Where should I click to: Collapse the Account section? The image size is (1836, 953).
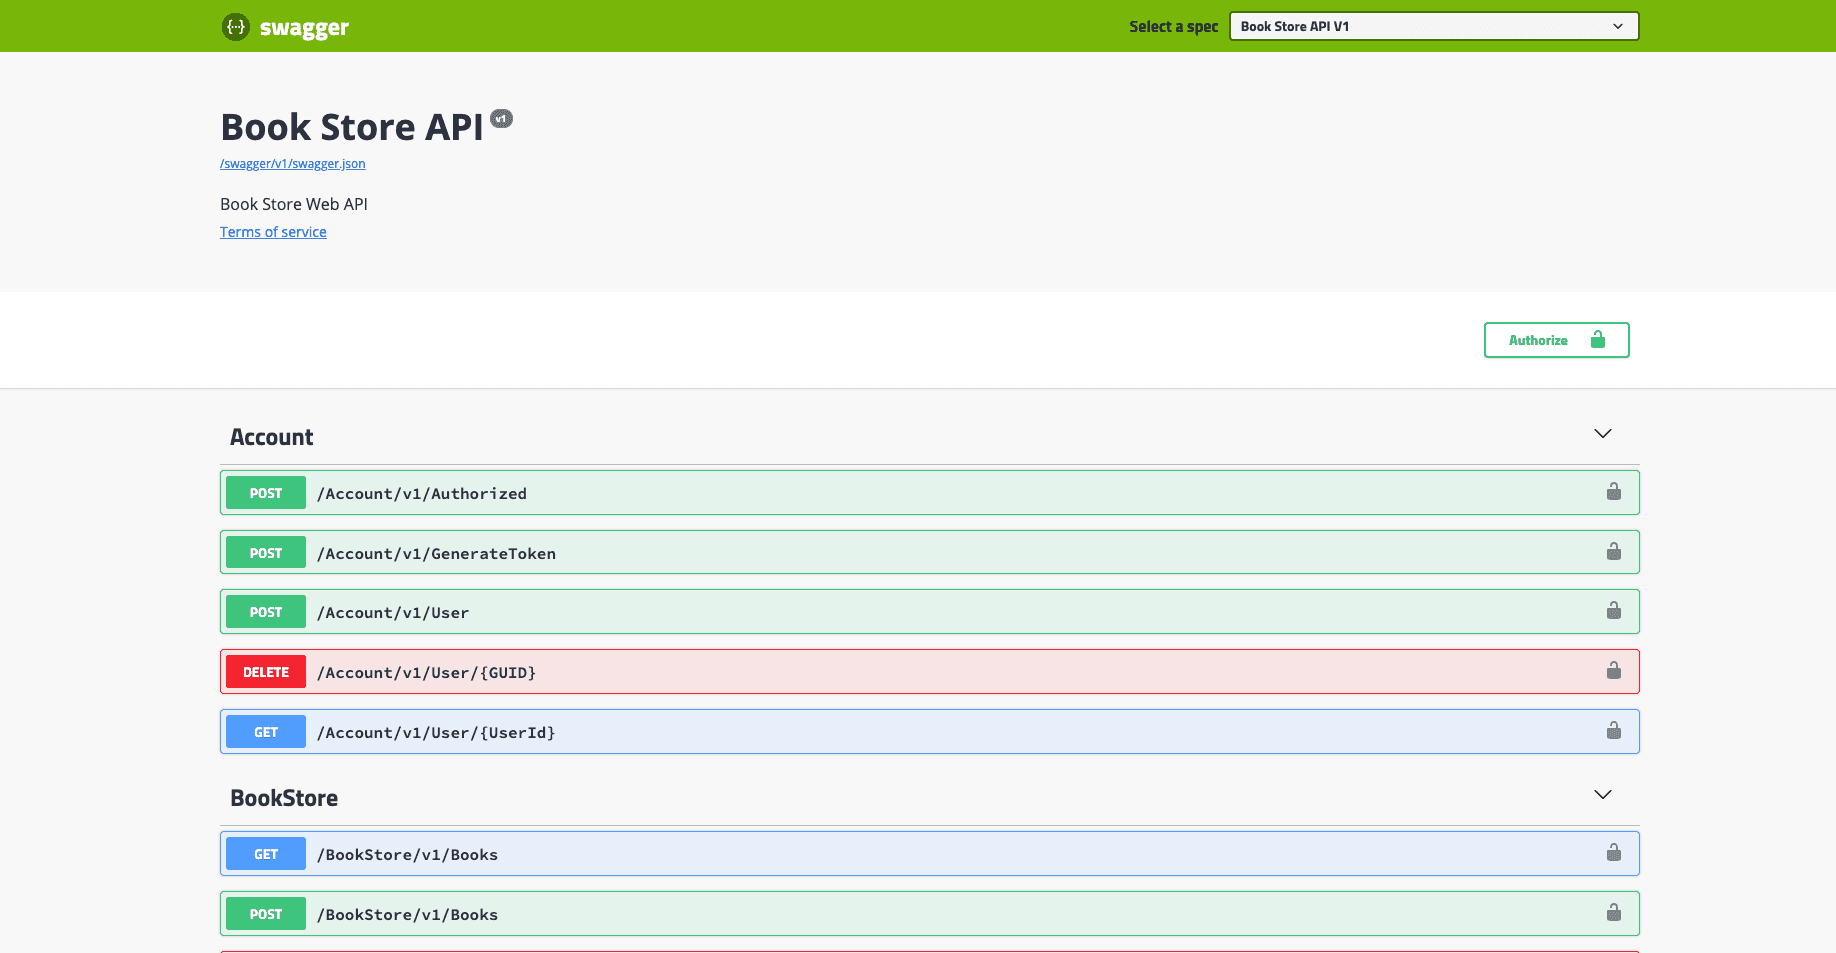point(1603,433)
